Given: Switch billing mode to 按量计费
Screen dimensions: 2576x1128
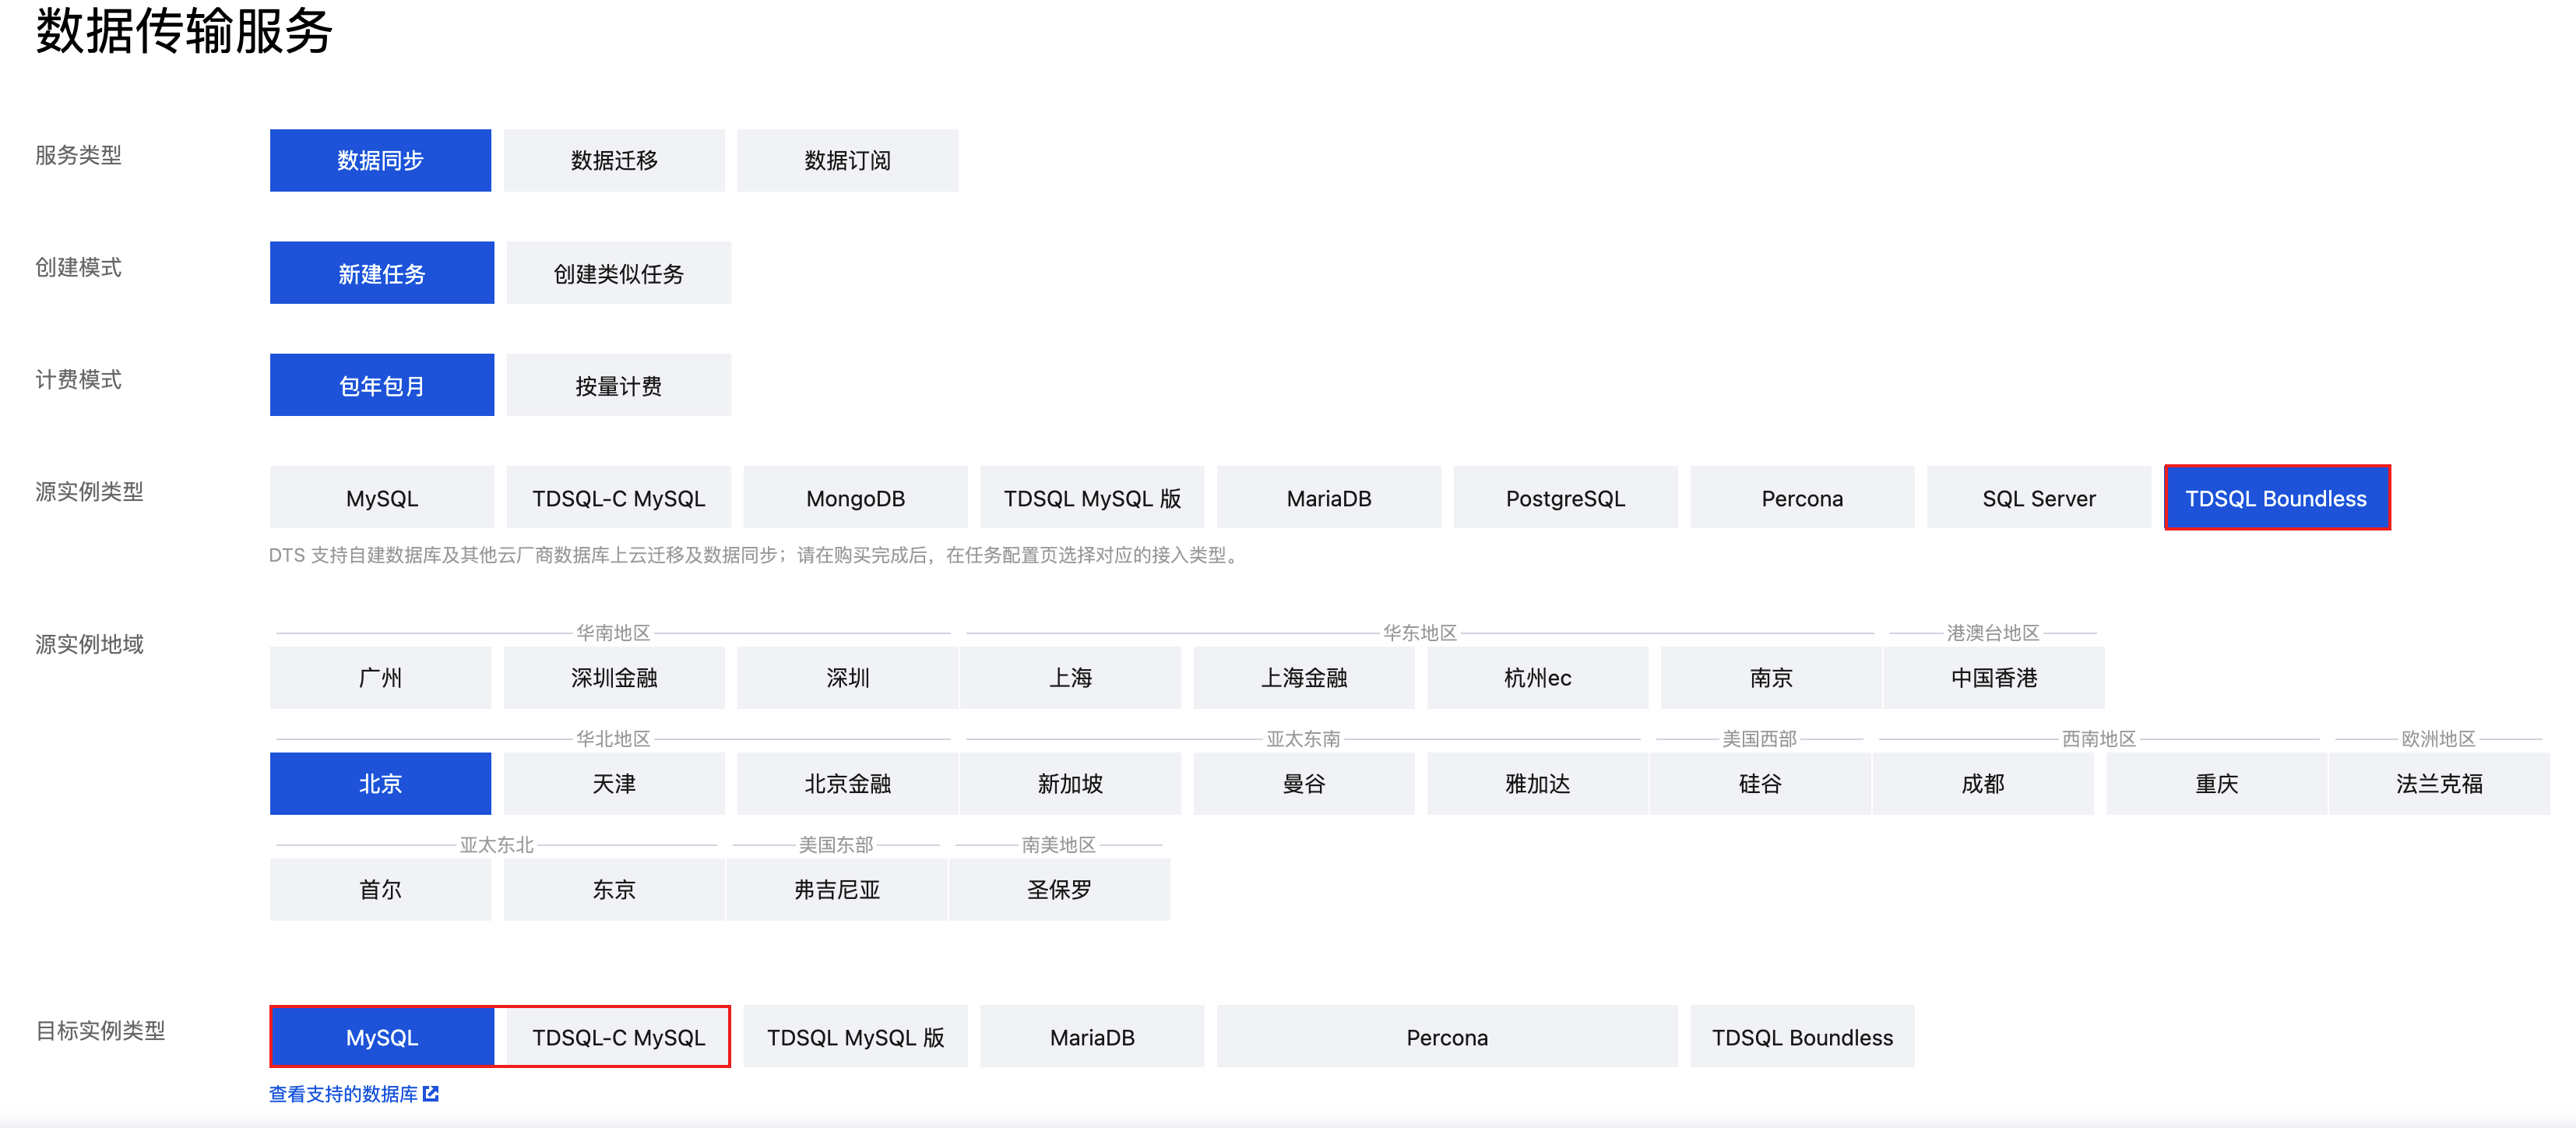Looking at the screenshot, I should (618, 385).
